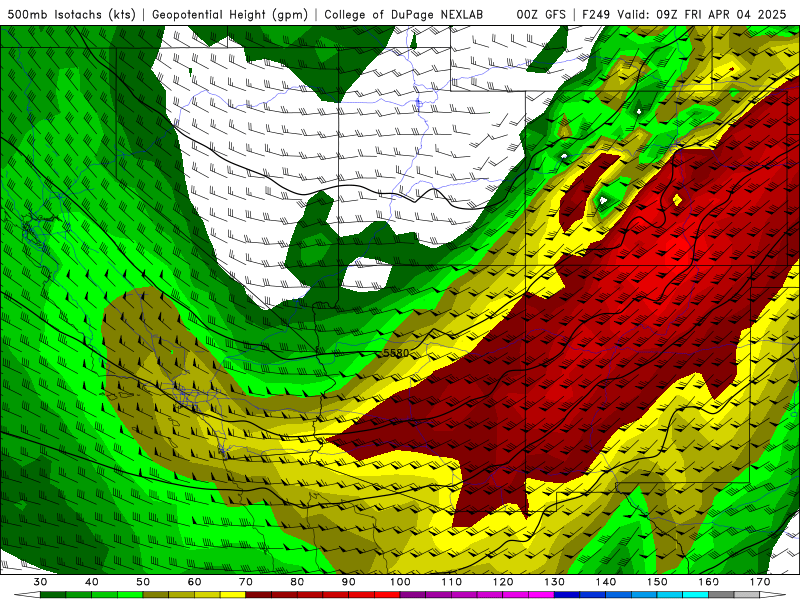The width and height of the screenshot is (800, 600).
Task: Select the cyan 155-160 kt legend swatch
Action: pyautogui.click(x=695, y=595)
